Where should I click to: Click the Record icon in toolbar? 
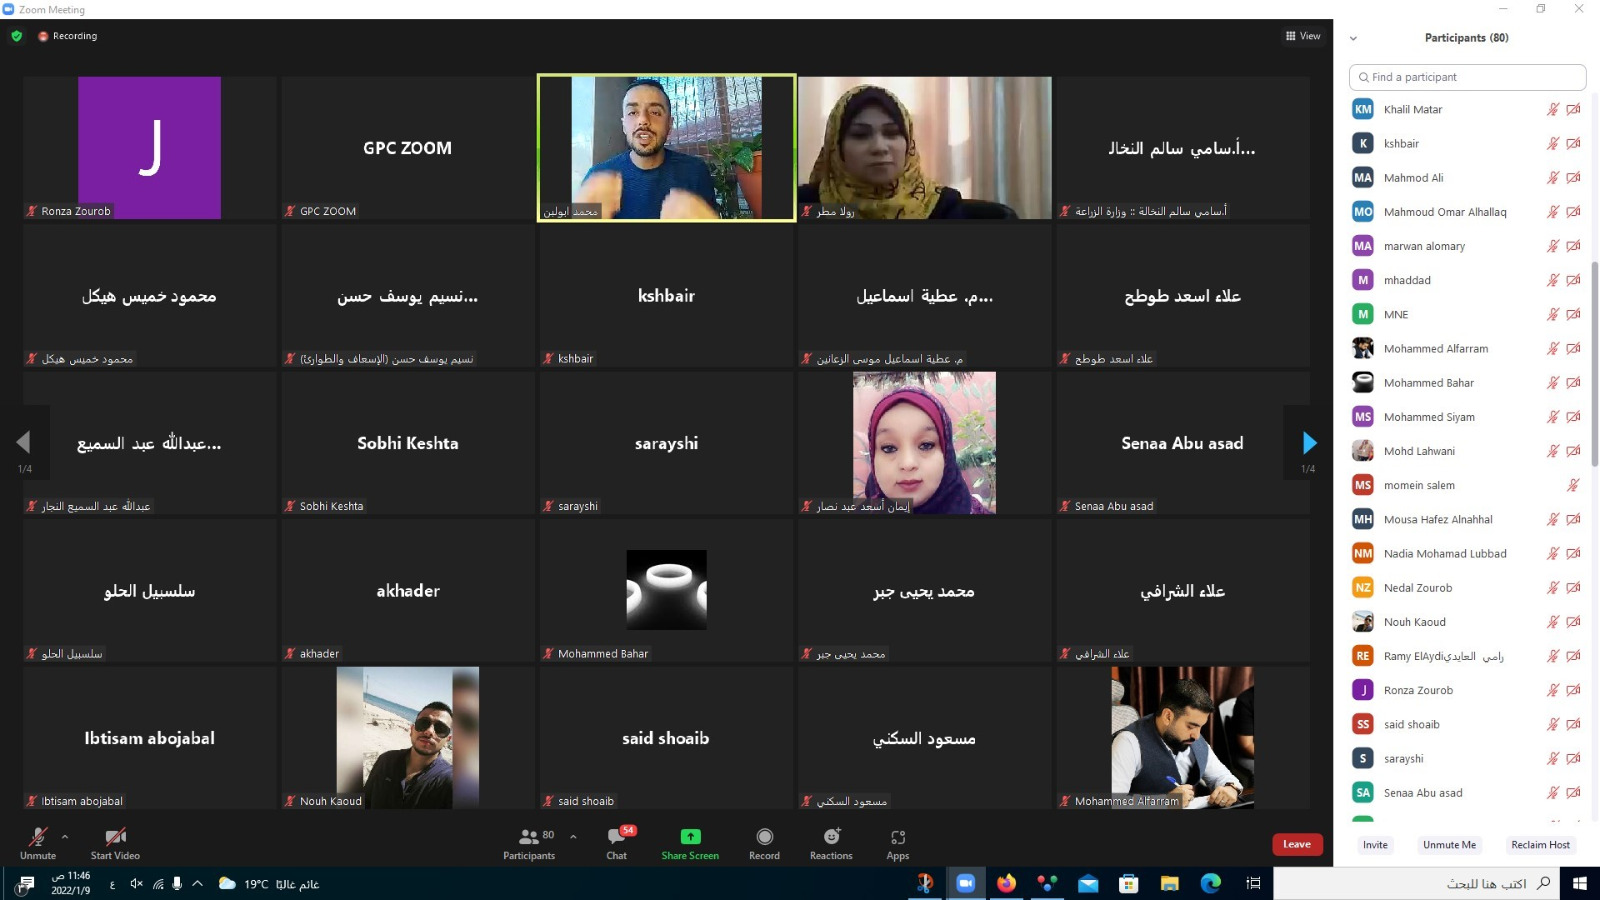(764, 837)
